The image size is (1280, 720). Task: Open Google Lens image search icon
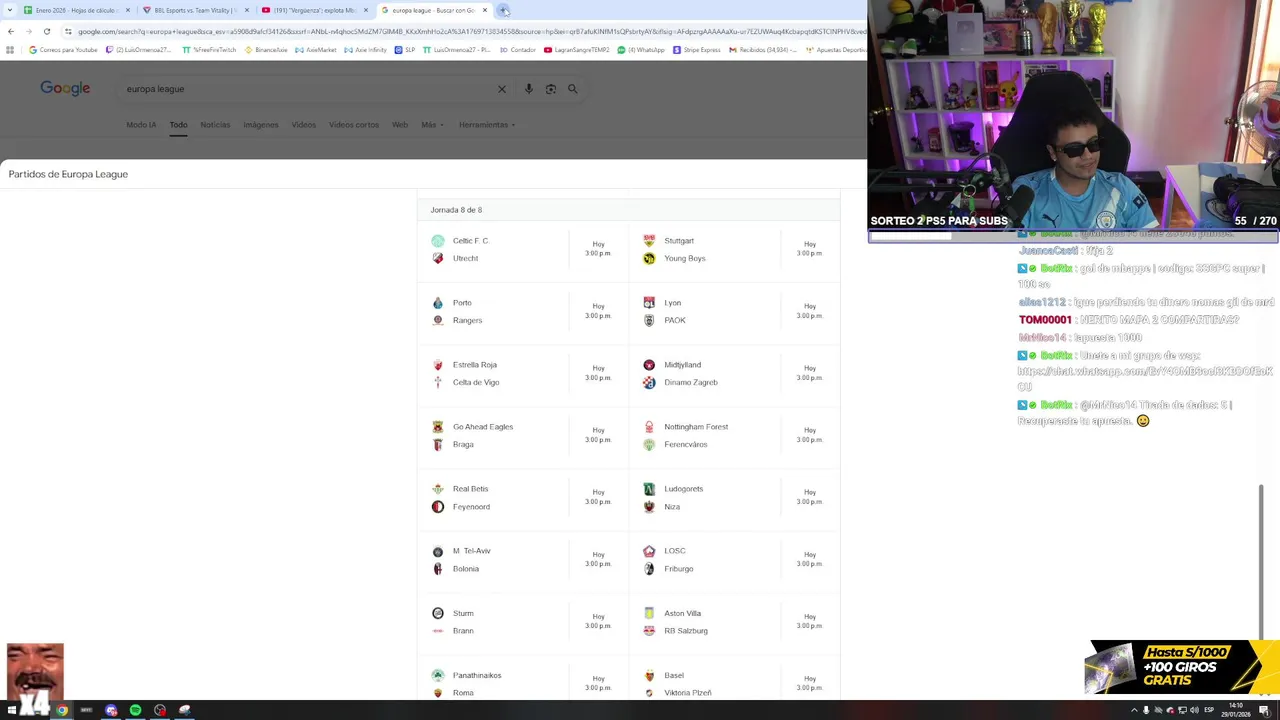coord(551,89)
